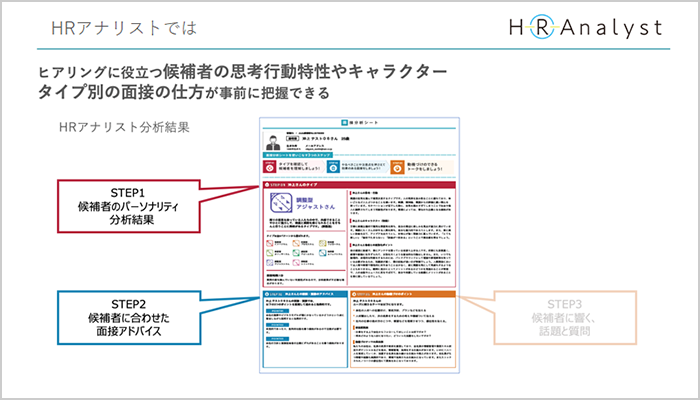Click the topmost blue POINT label in advice section
This screenshot has height=400, width=700.
278,311
